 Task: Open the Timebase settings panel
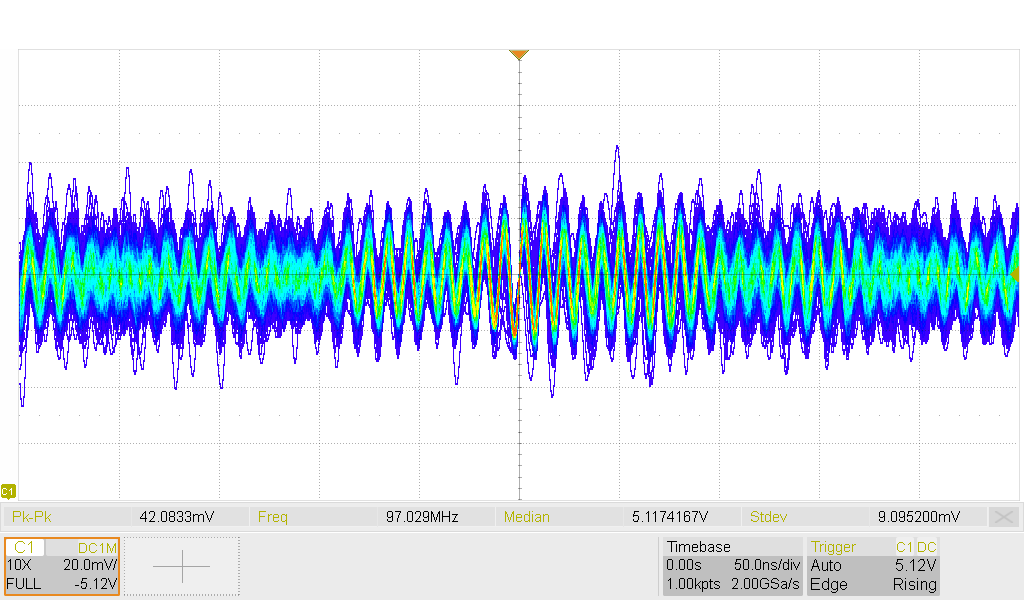[x=699, y=547]
